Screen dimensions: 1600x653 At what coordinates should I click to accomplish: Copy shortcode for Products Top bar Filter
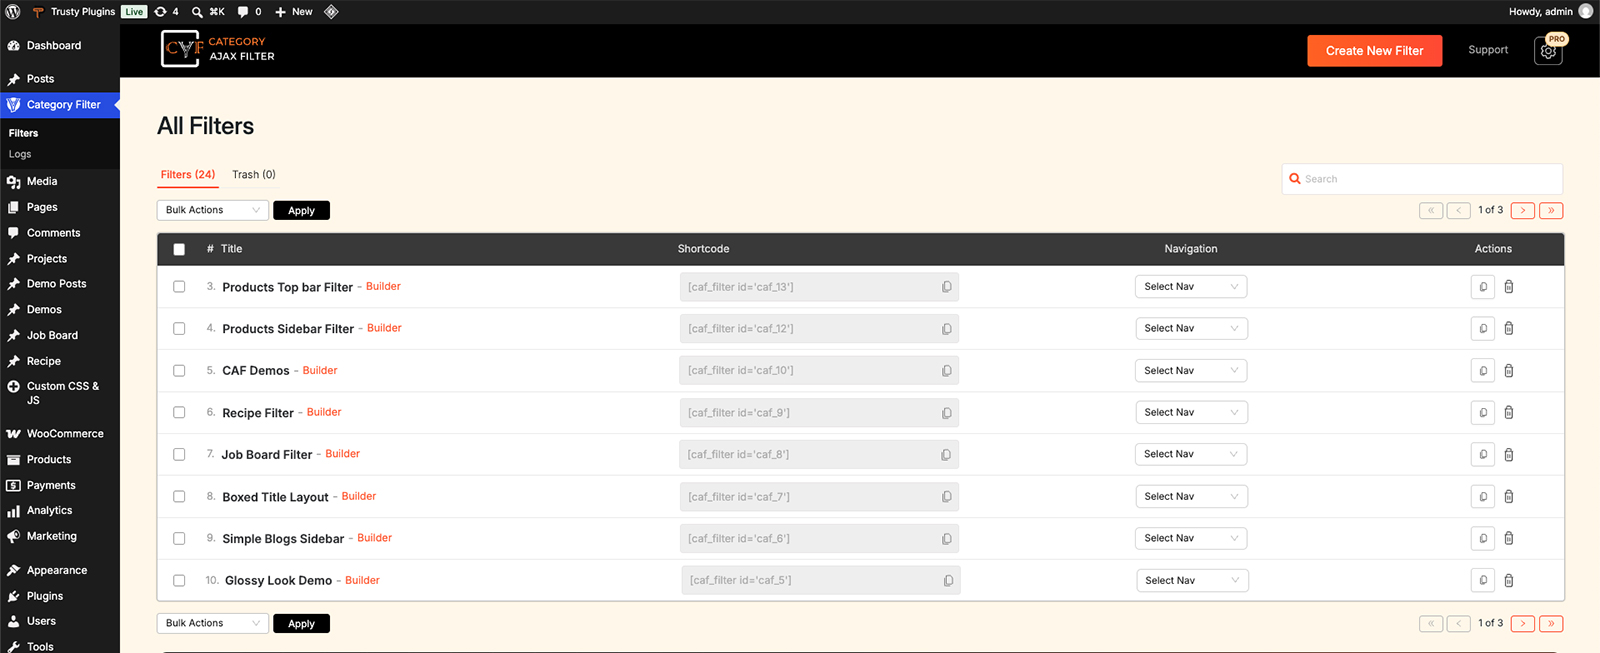pyautogui.click(x=946, y=287)
